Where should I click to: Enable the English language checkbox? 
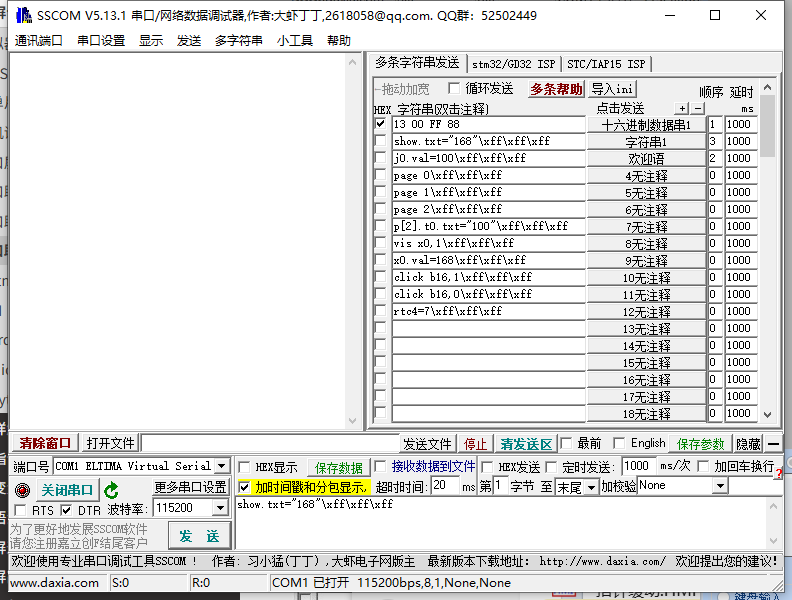(619, 443)
